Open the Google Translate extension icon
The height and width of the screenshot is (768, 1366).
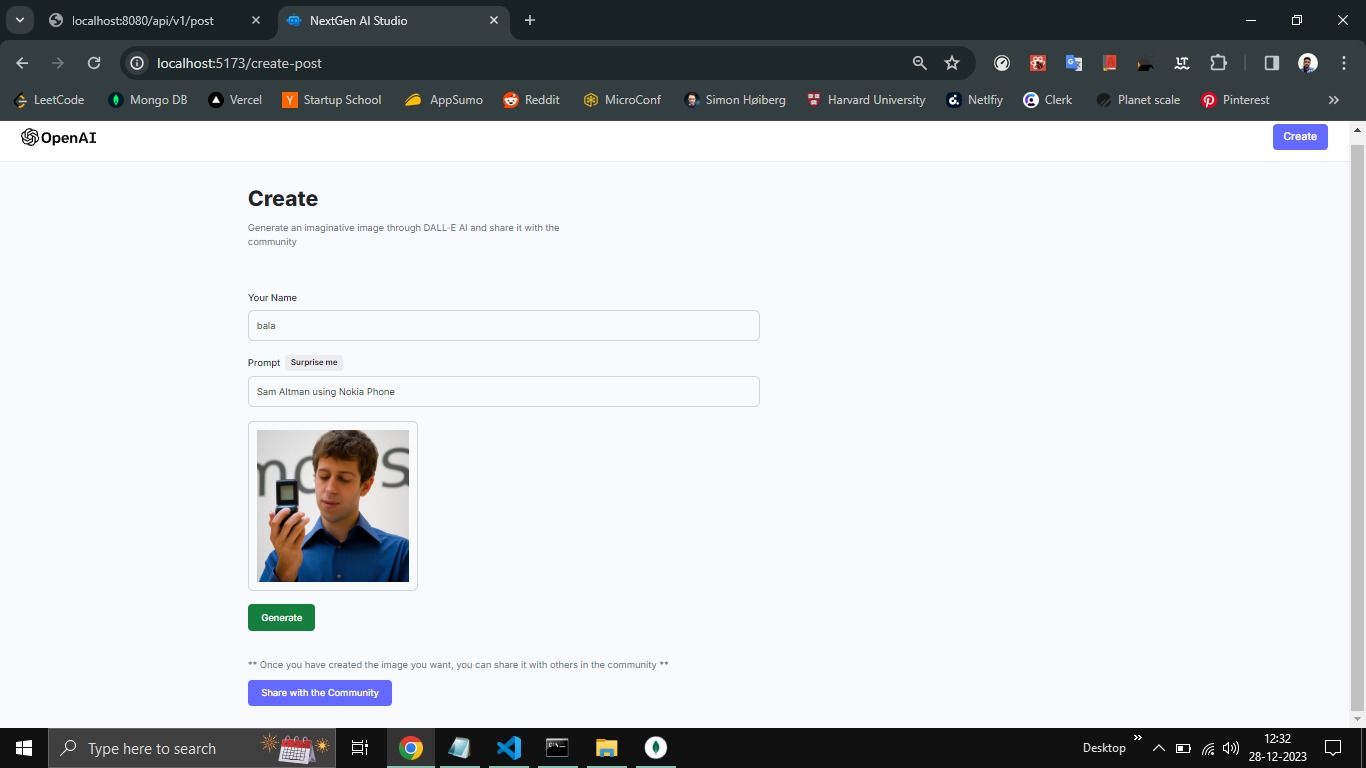(1074, 63)
